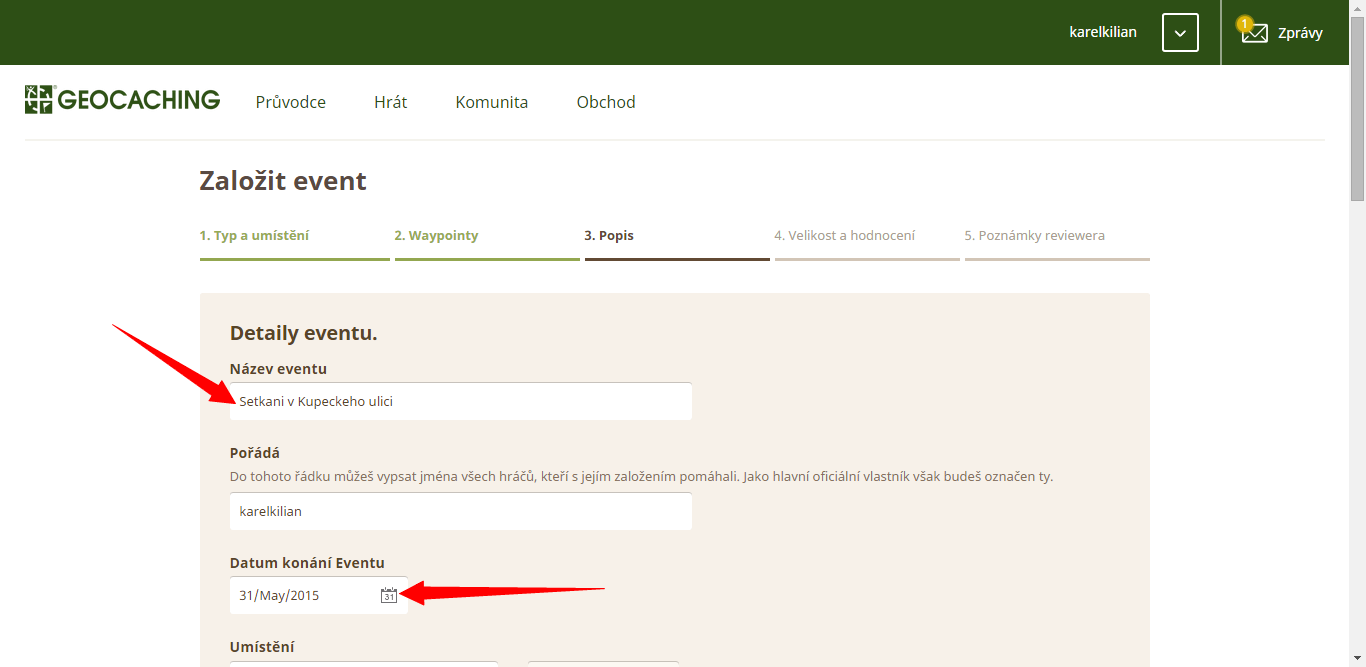Open the Průvodce menu
The width and height of the screenshot is (1366, 667).
click(x=290, y=102)
